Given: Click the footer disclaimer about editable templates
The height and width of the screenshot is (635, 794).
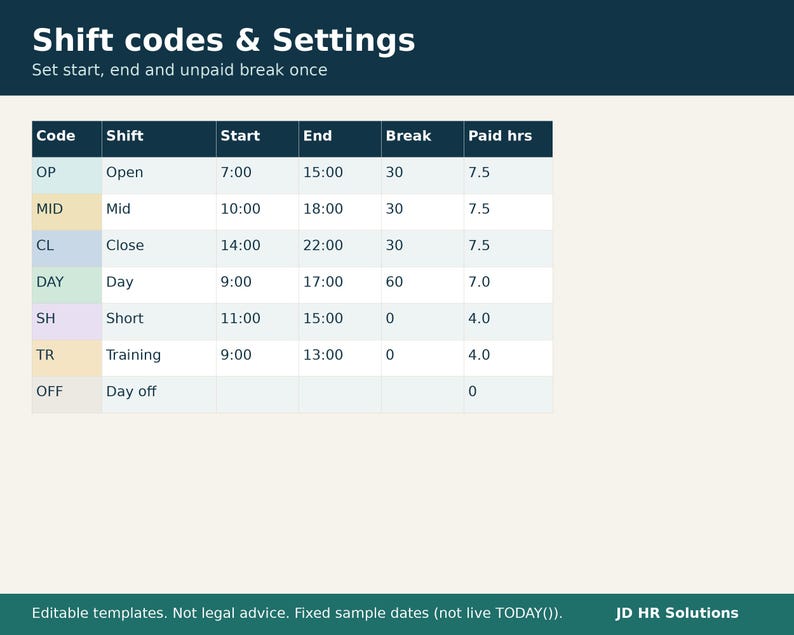Looking at the screenshot, I should pyautogui.click(x=297, y=613).
